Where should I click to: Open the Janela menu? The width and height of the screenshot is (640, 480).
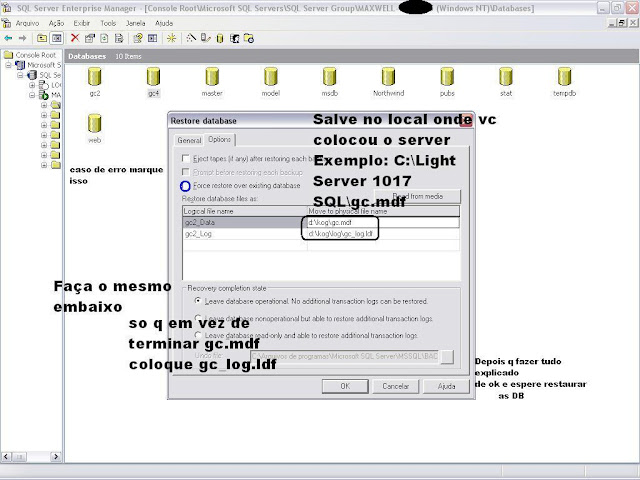click(136, 23)
